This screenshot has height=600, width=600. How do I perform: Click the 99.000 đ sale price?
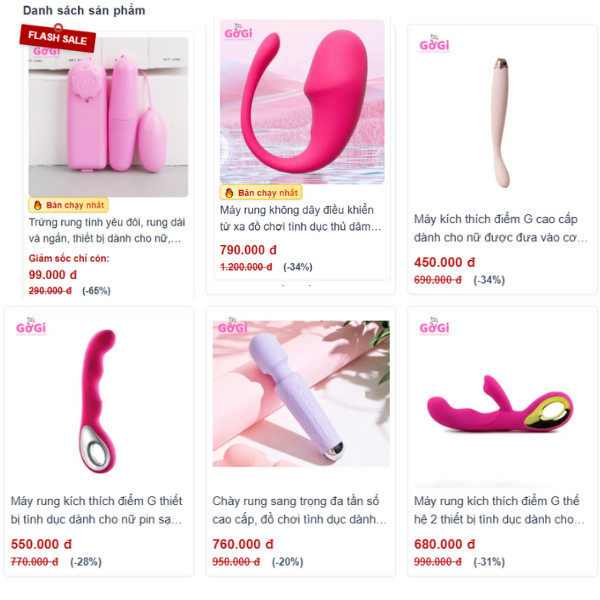coord(53,275)
